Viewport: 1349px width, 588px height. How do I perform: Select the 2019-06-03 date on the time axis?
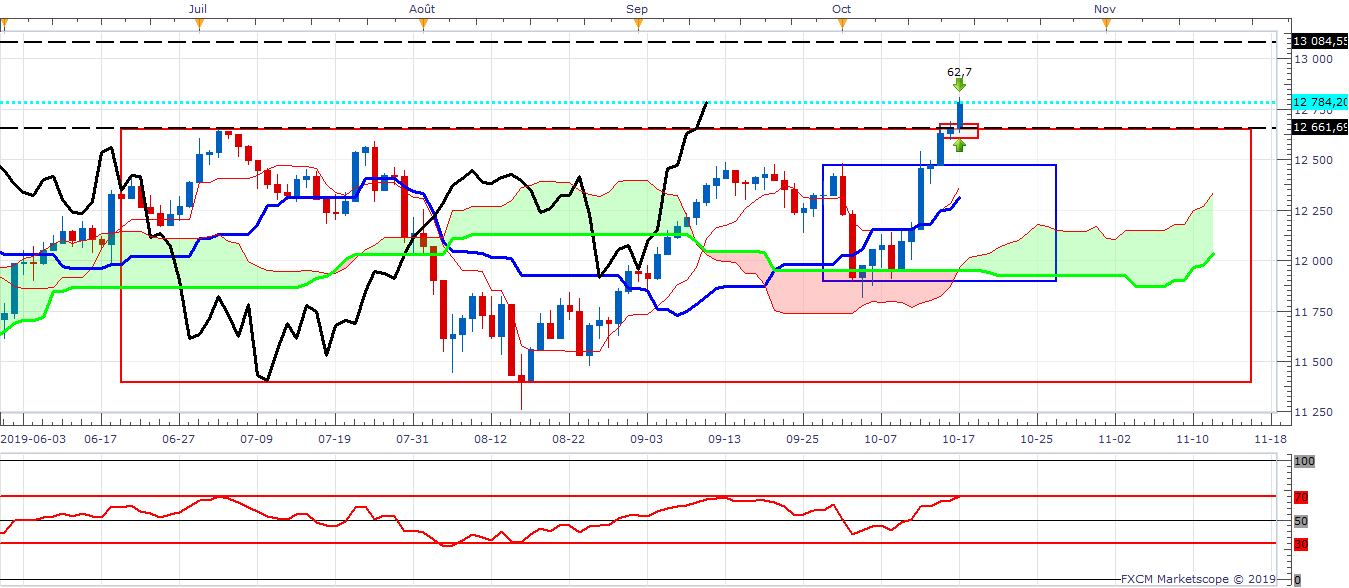[31, 438]
